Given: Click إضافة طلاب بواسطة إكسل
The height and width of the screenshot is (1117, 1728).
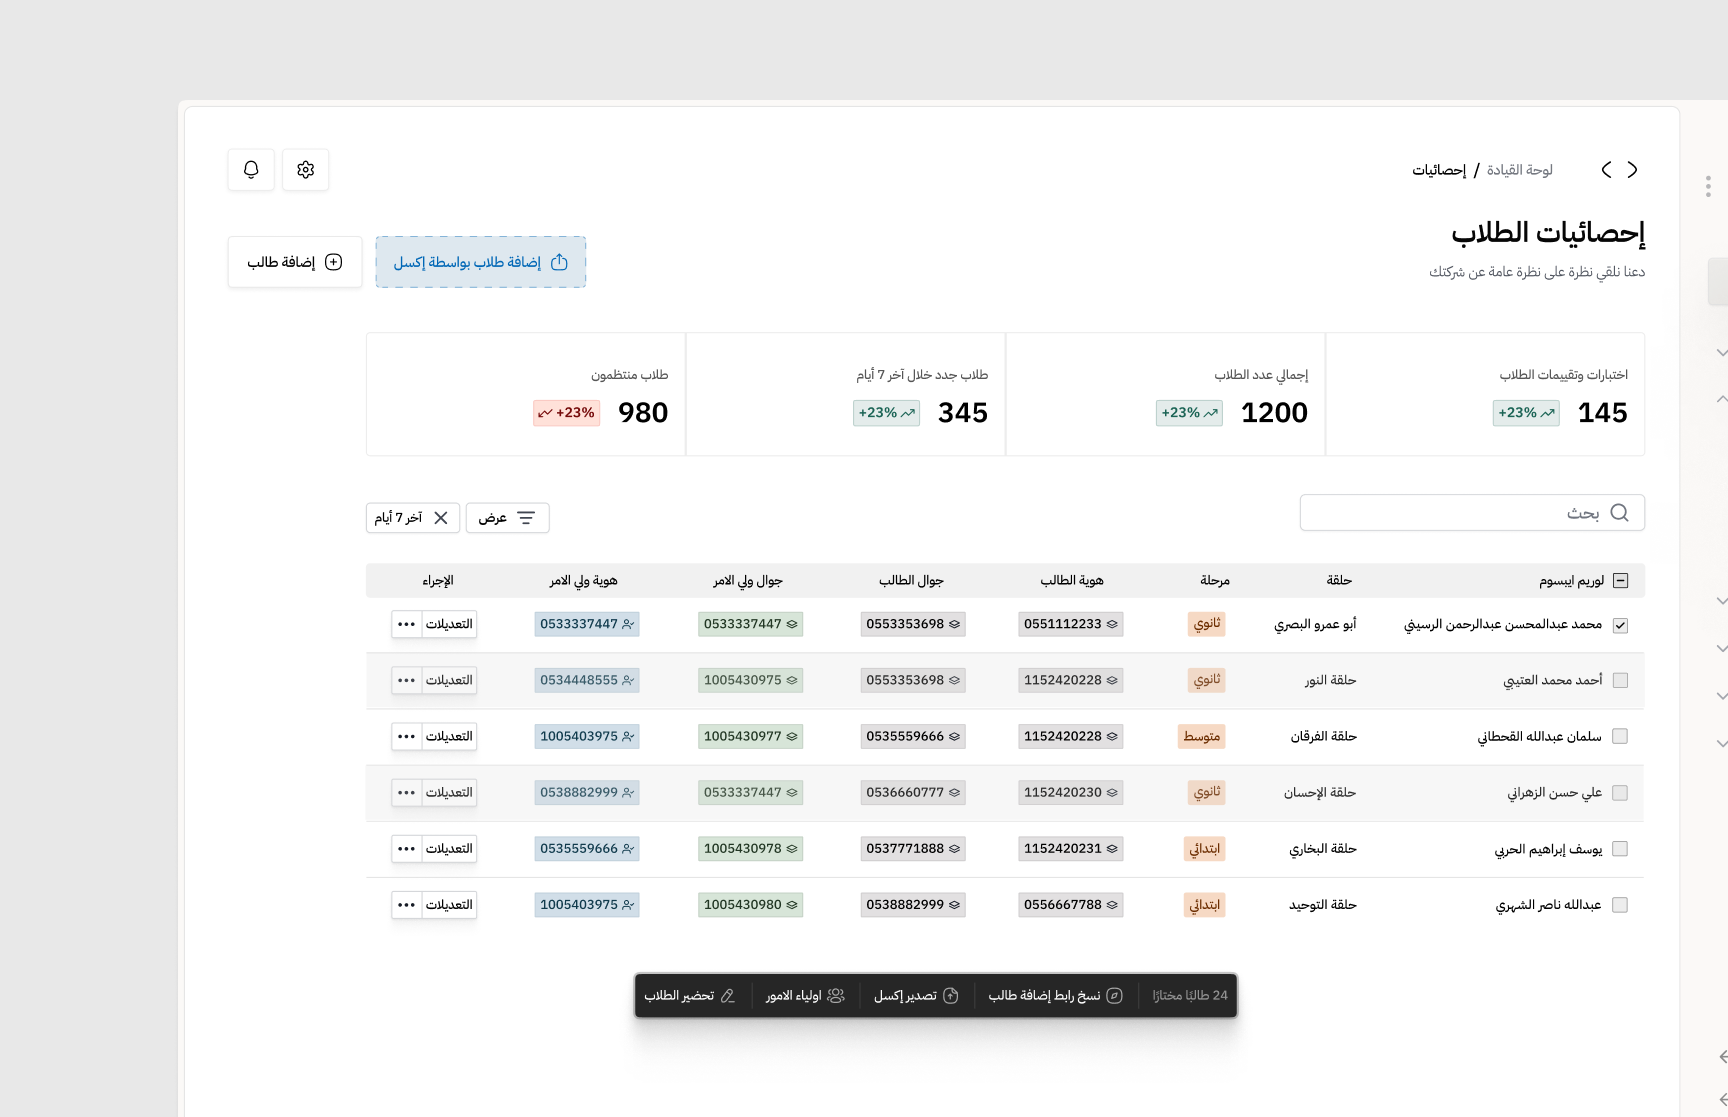Looking at the screenshot, I should (481, 262).
